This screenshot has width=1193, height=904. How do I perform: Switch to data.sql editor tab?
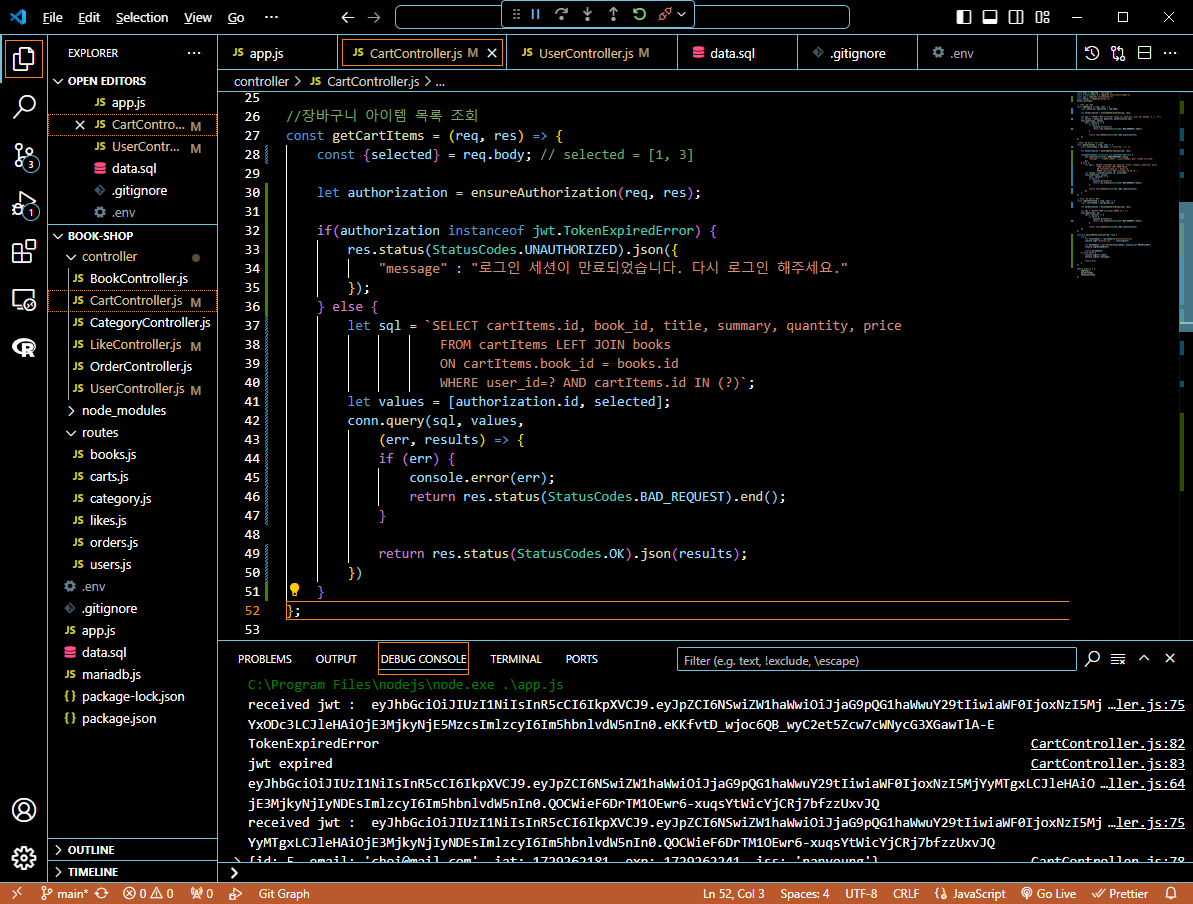736,53
